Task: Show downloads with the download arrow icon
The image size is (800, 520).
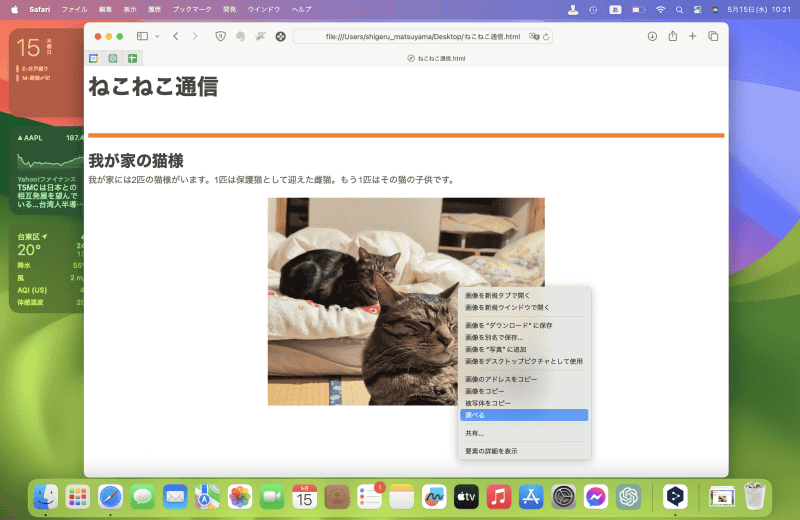Action: [652, 36]
